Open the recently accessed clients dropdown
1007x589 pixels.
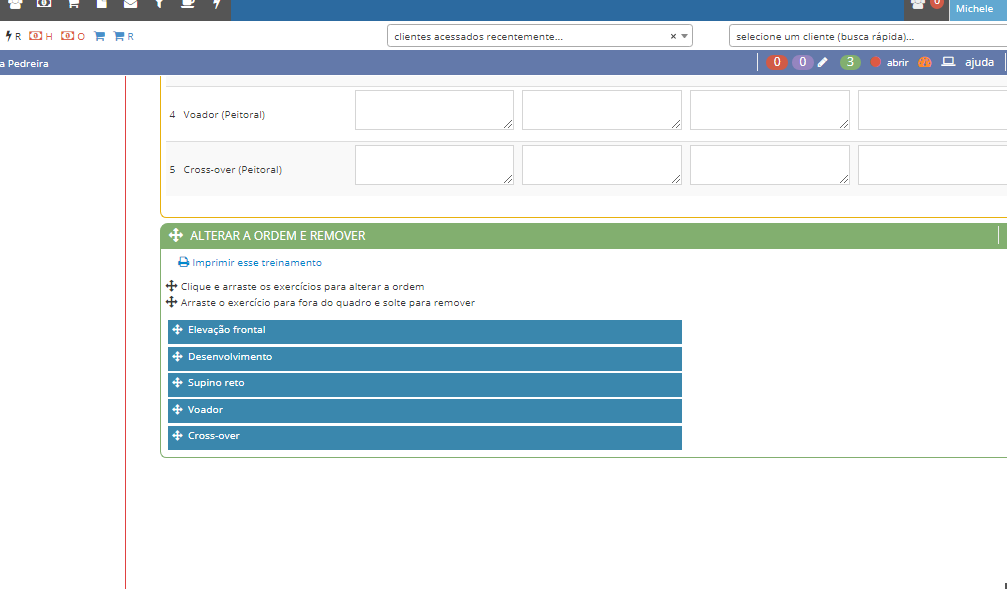tap(530, 36)
